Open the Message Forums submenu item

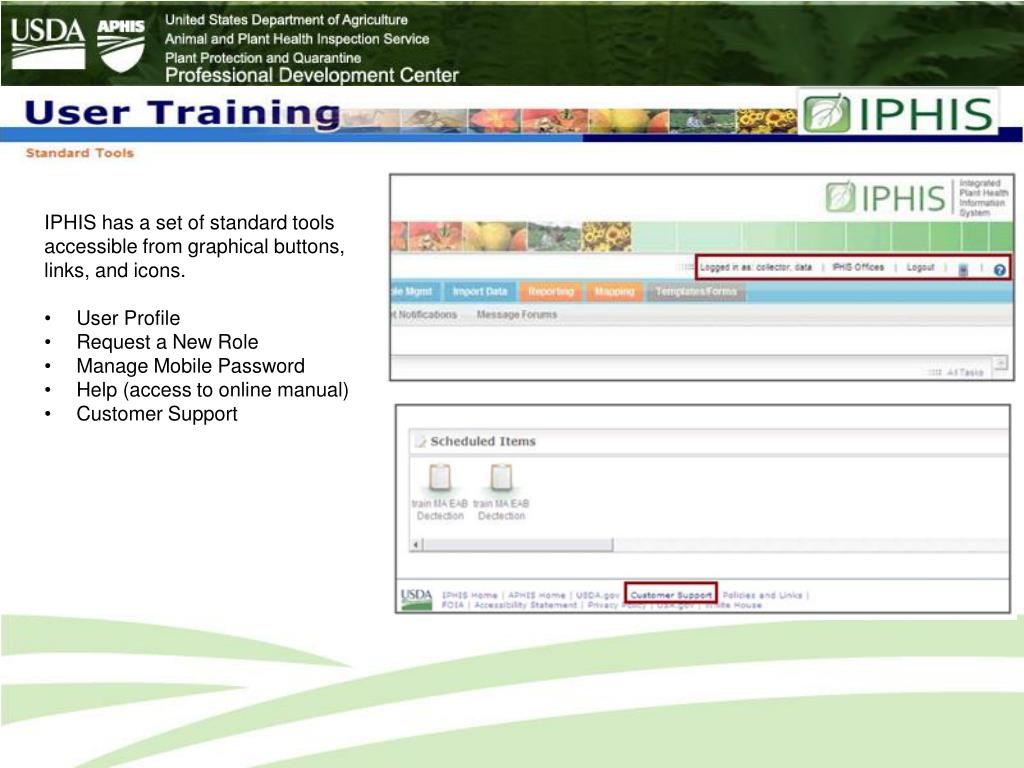tap(517, 315)
